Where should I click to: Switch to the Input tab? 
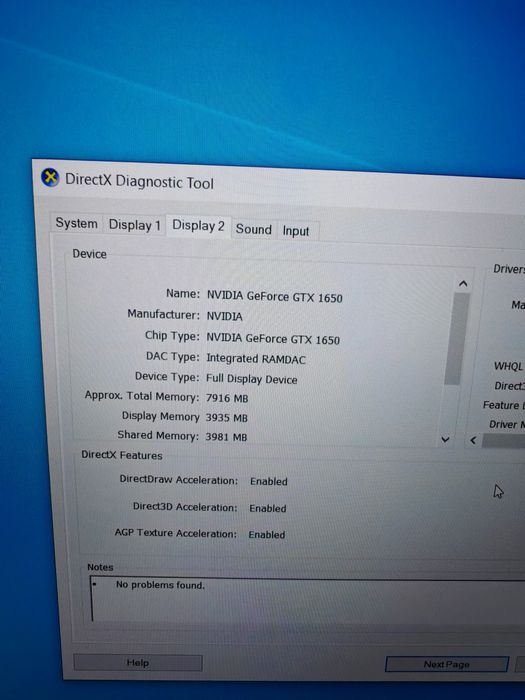[x=296, y=231]
